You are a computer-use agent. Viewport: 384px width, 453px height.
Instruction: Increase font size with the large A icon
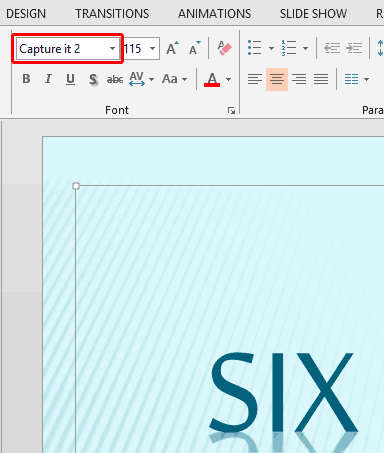[172, 48]
